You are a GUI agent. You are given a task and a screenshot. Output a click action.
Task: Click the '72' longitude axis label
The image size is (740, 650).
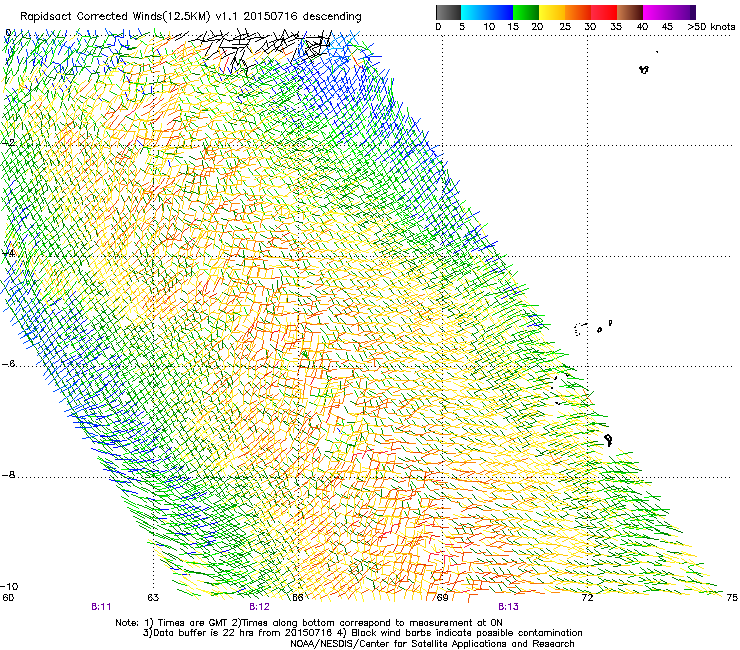pyautogui.click(x=587, y=598)
